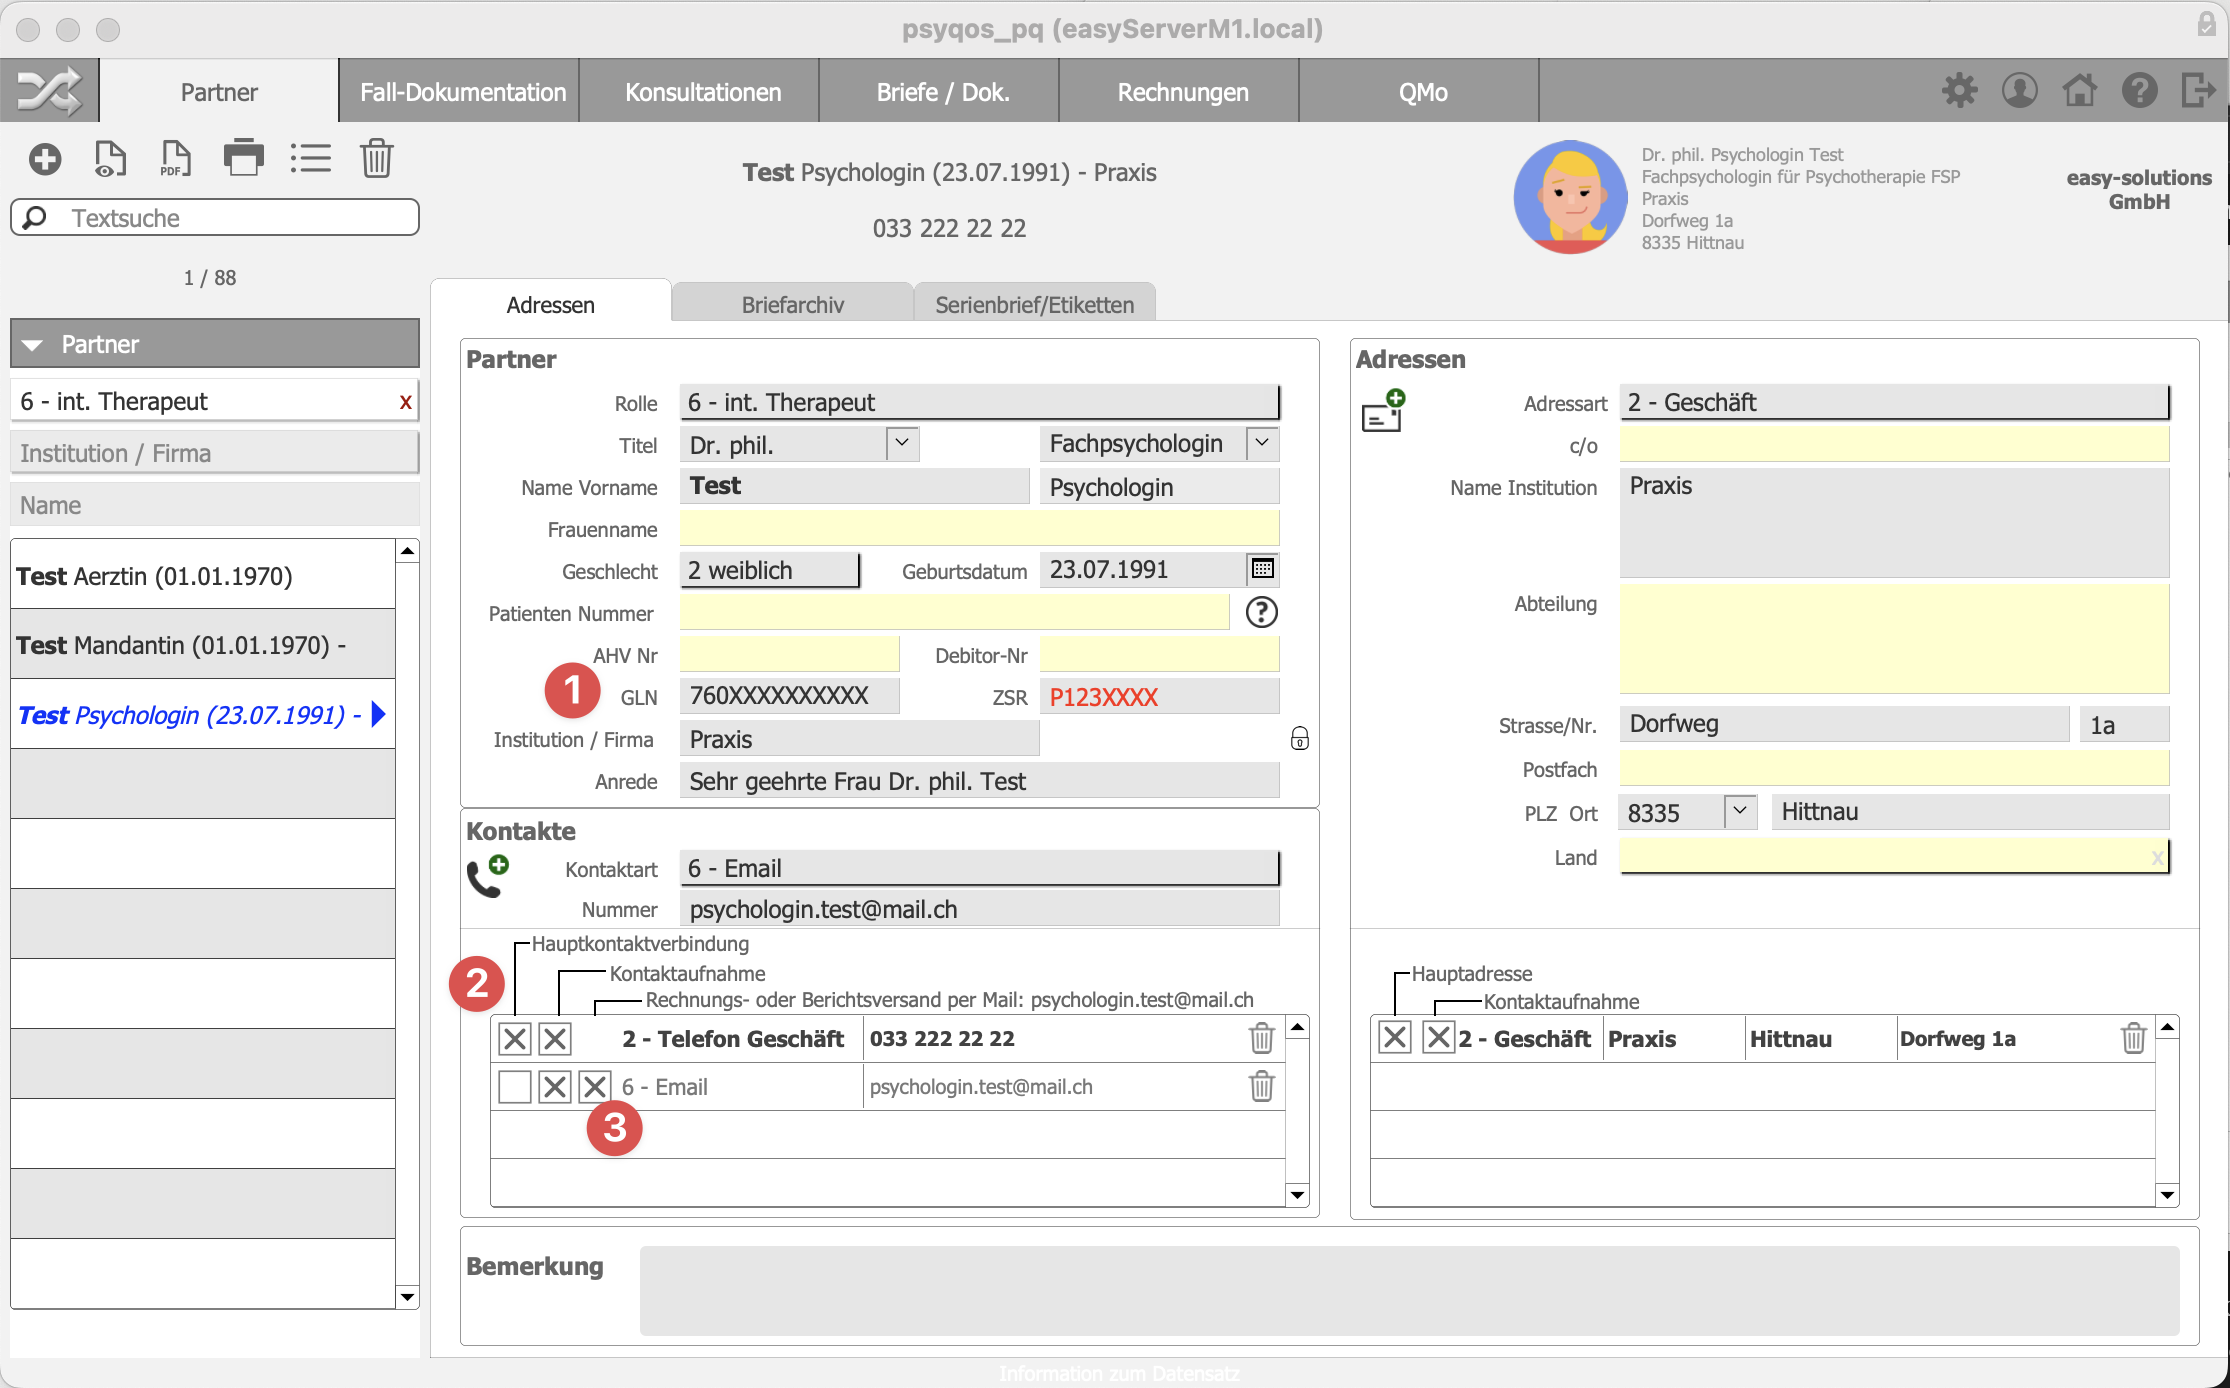Open help question mark icon in top bar
Screen dimensions: 2230x1388
click(x=2139, y=90)
